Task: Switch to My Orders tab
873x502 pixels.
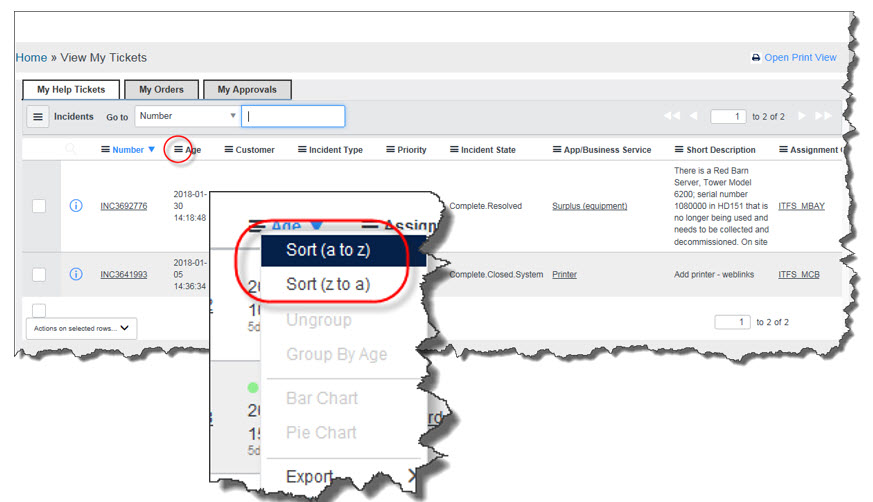Action: click(x=161, y=90)
